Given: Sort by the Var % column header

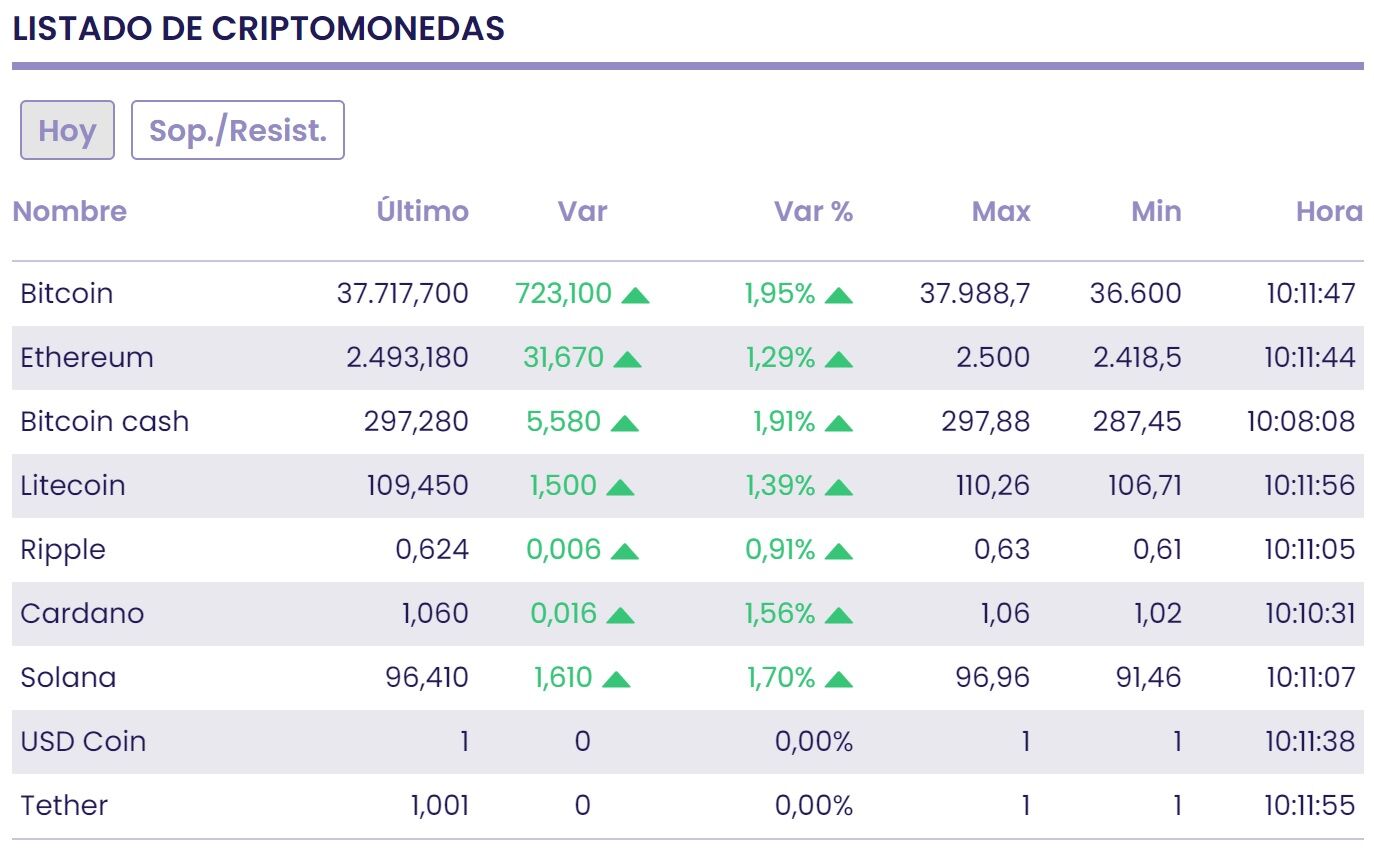Looking at the screenshot, I should [813, 211].
